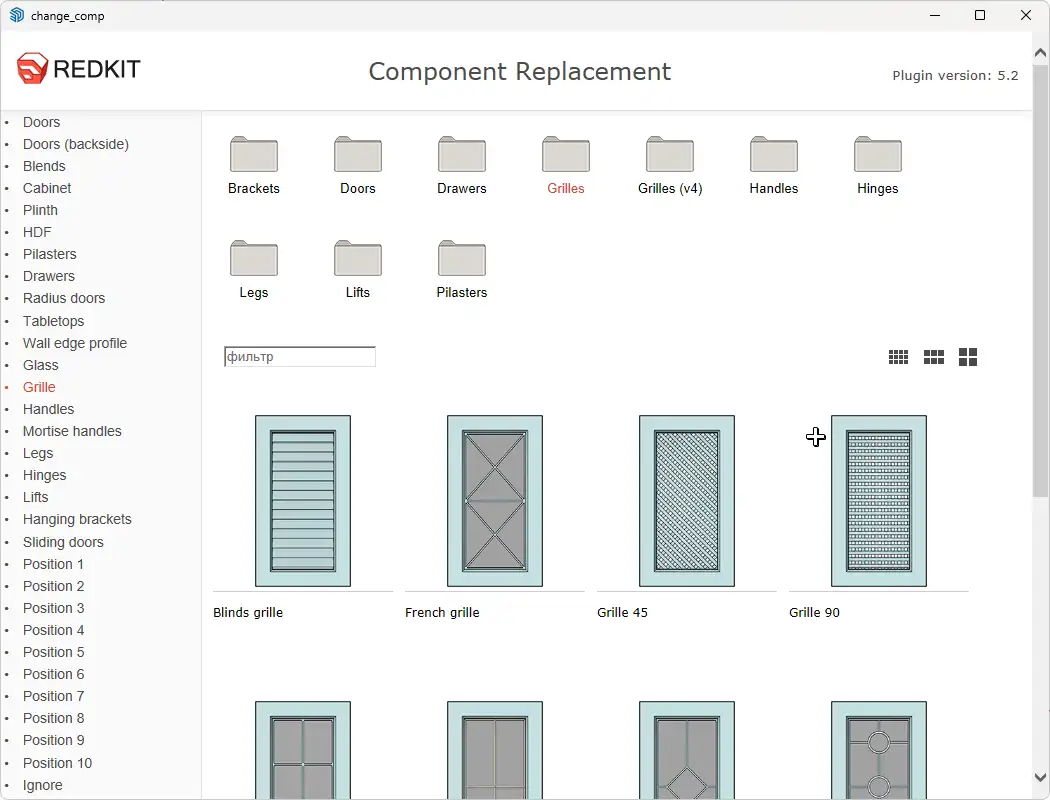The width and height of the screenshot is (1050, 800).
Task: Open the Hinges folder icon
Action: click(x=877, y=157)
